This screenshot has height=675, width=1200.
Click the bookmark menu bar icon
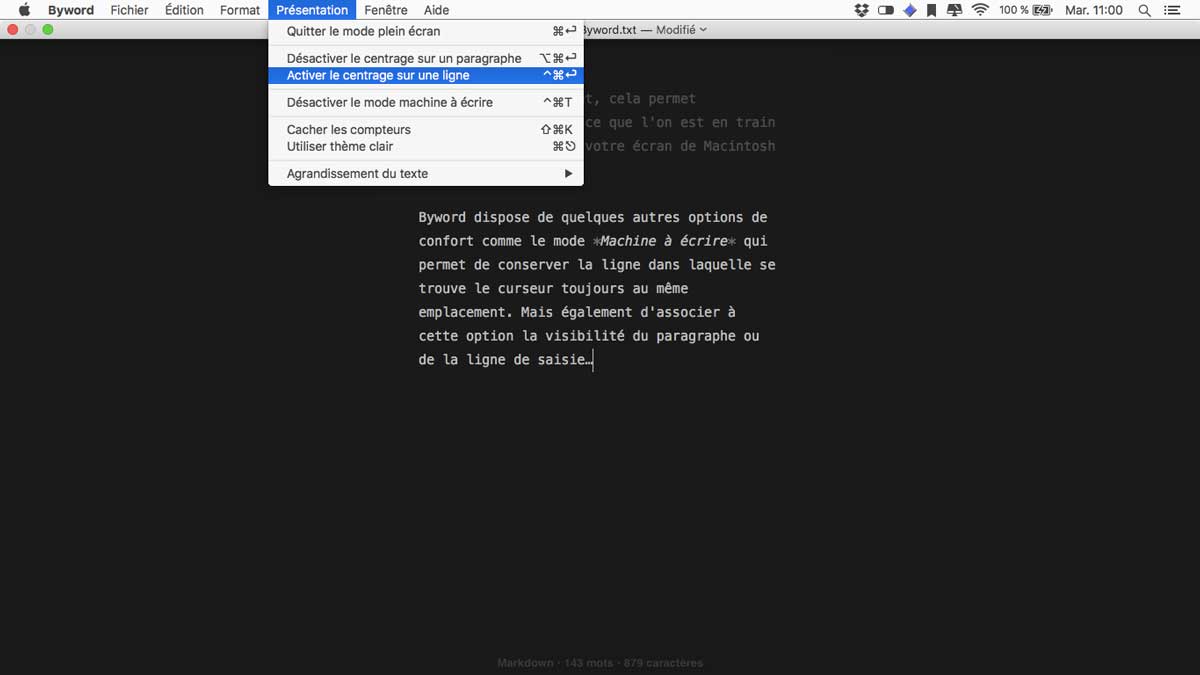tap(932, 10)
